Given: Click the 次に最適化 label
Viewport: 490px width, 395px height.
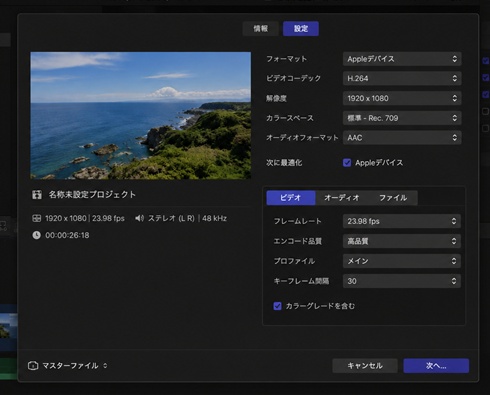Looking at the screenshot, I should [x=284, y=163].
